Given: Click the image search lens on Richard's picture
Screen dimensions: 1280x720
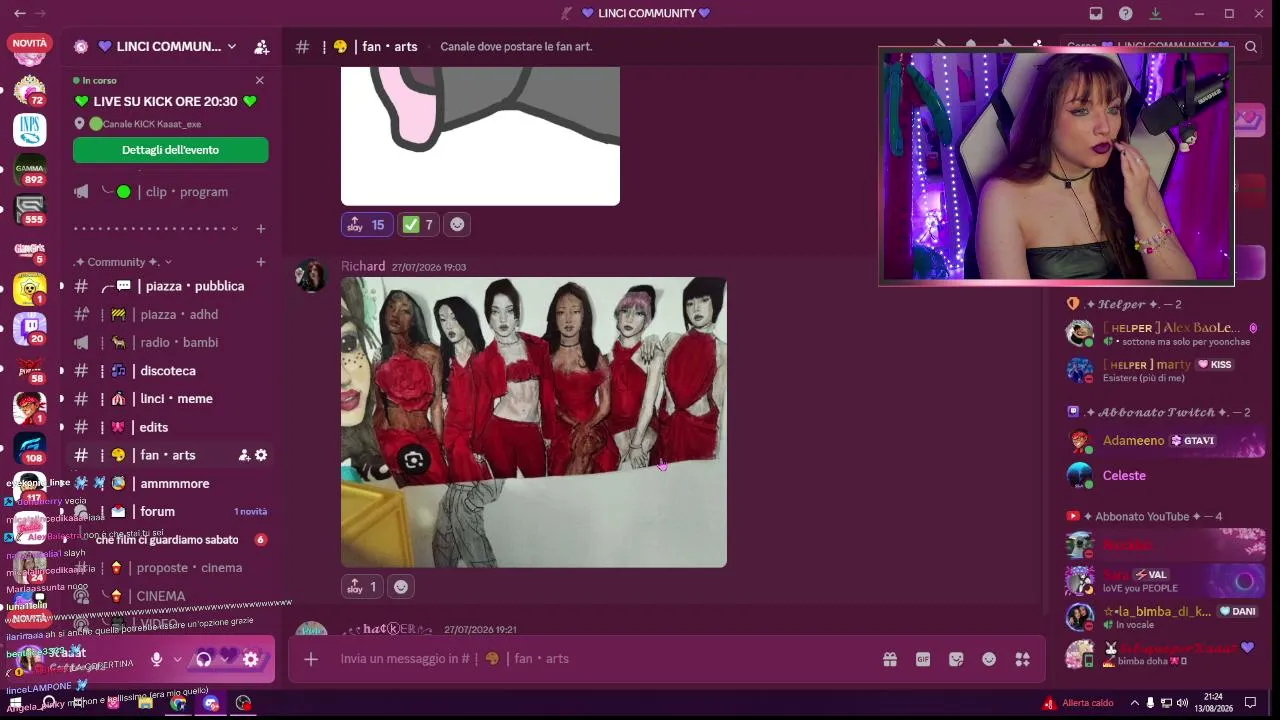Looking at the screenshot, I should tap(414, 460).
